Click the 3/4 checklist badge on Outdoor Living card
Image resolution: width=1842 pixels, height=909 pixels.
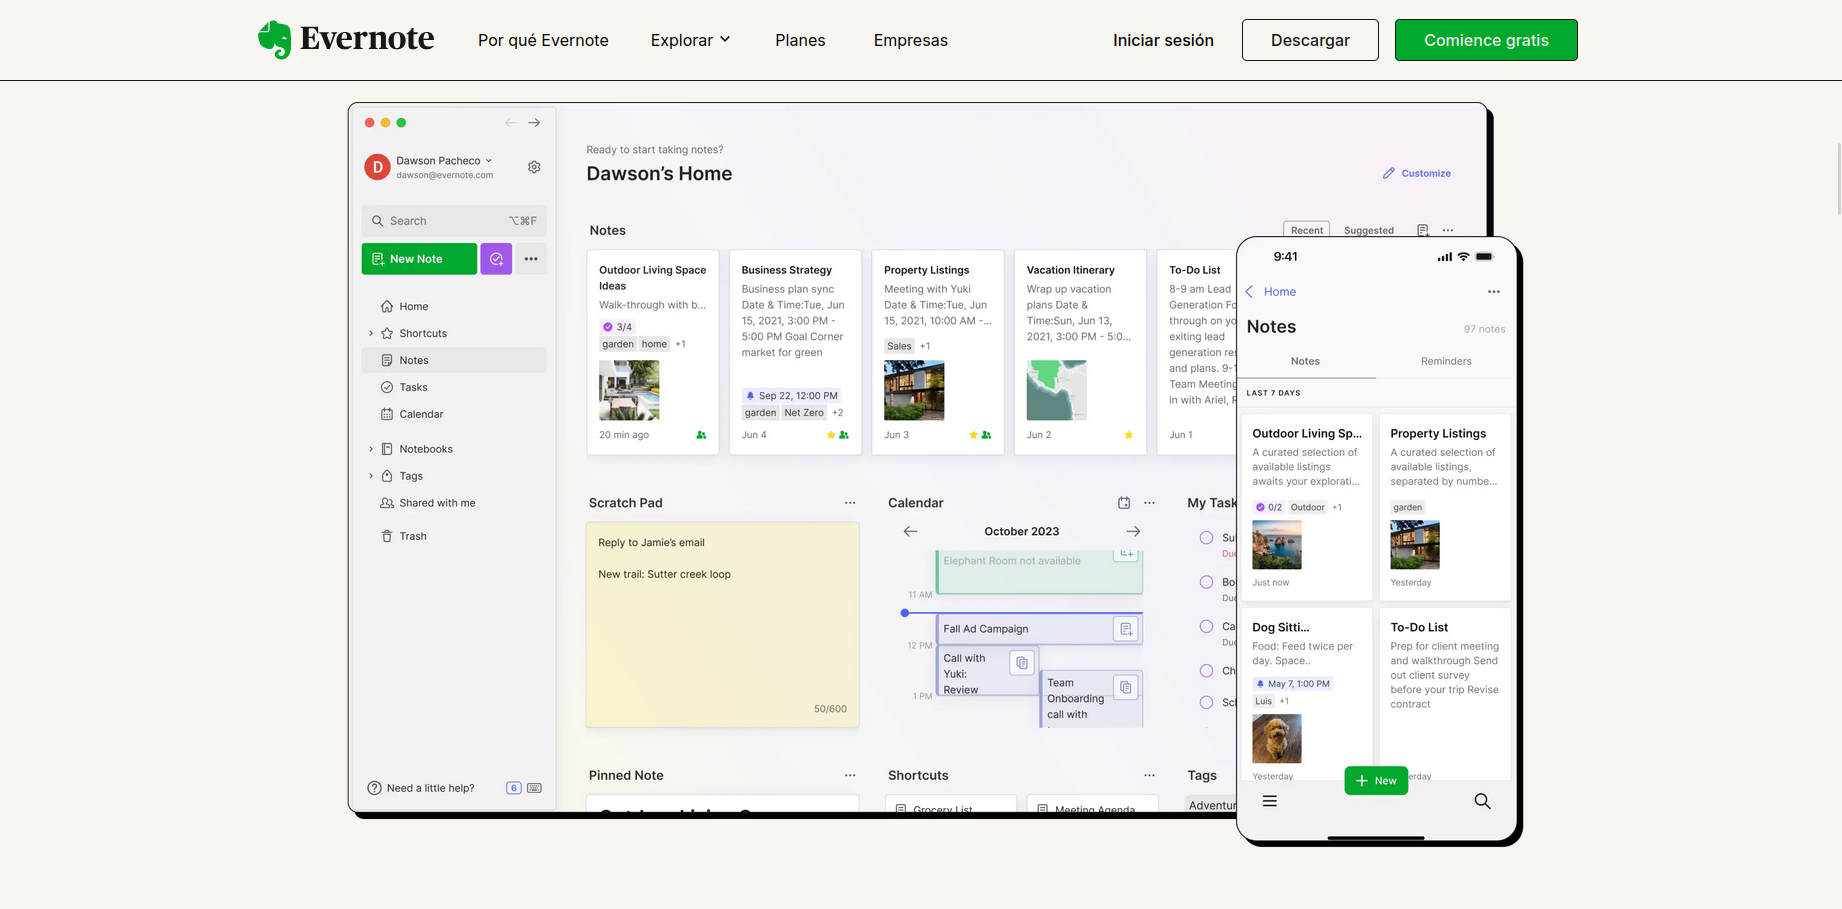pyautogui.click(x=617, y=327)
